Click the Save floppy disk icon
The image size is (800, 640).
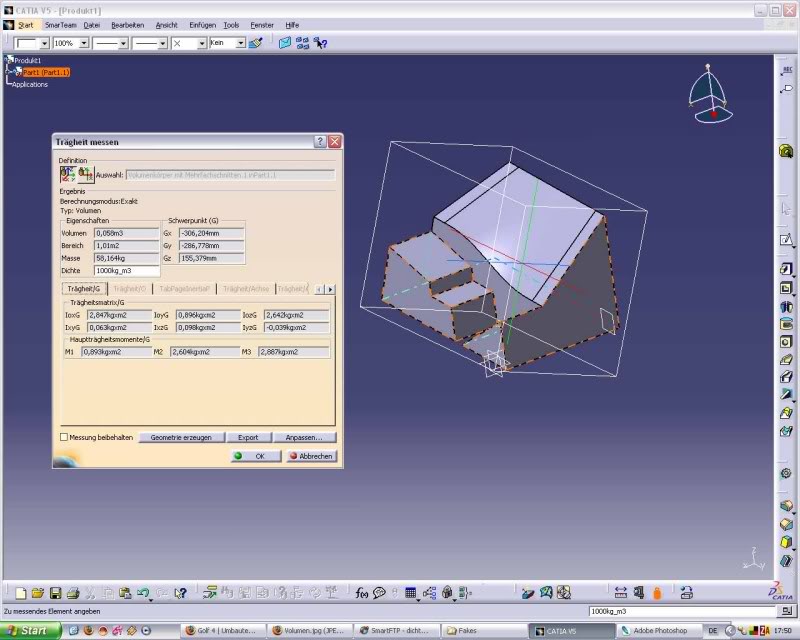[x=55, y=593]
